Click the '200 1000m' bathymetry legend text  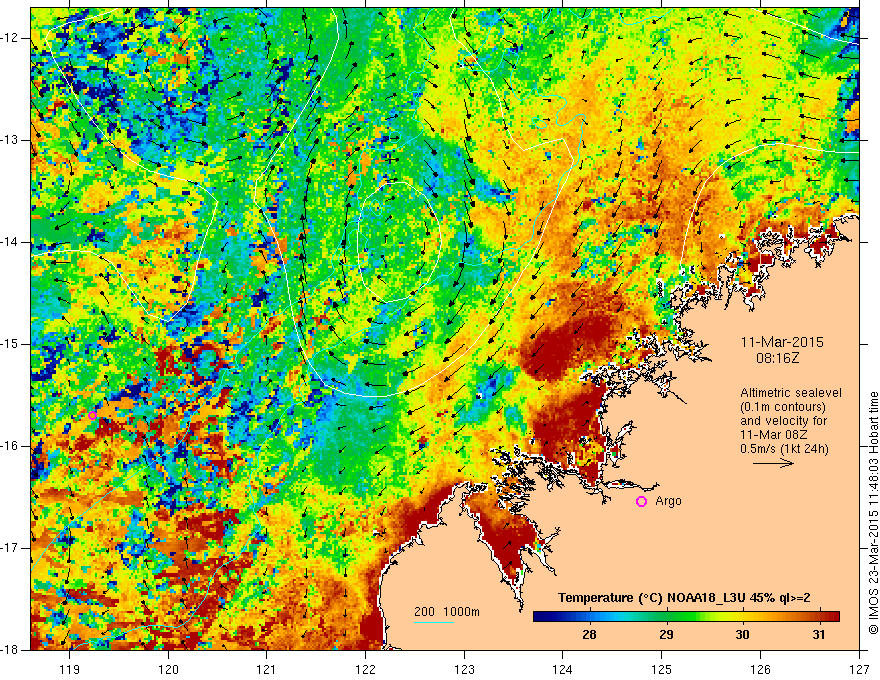click(447, 612)
